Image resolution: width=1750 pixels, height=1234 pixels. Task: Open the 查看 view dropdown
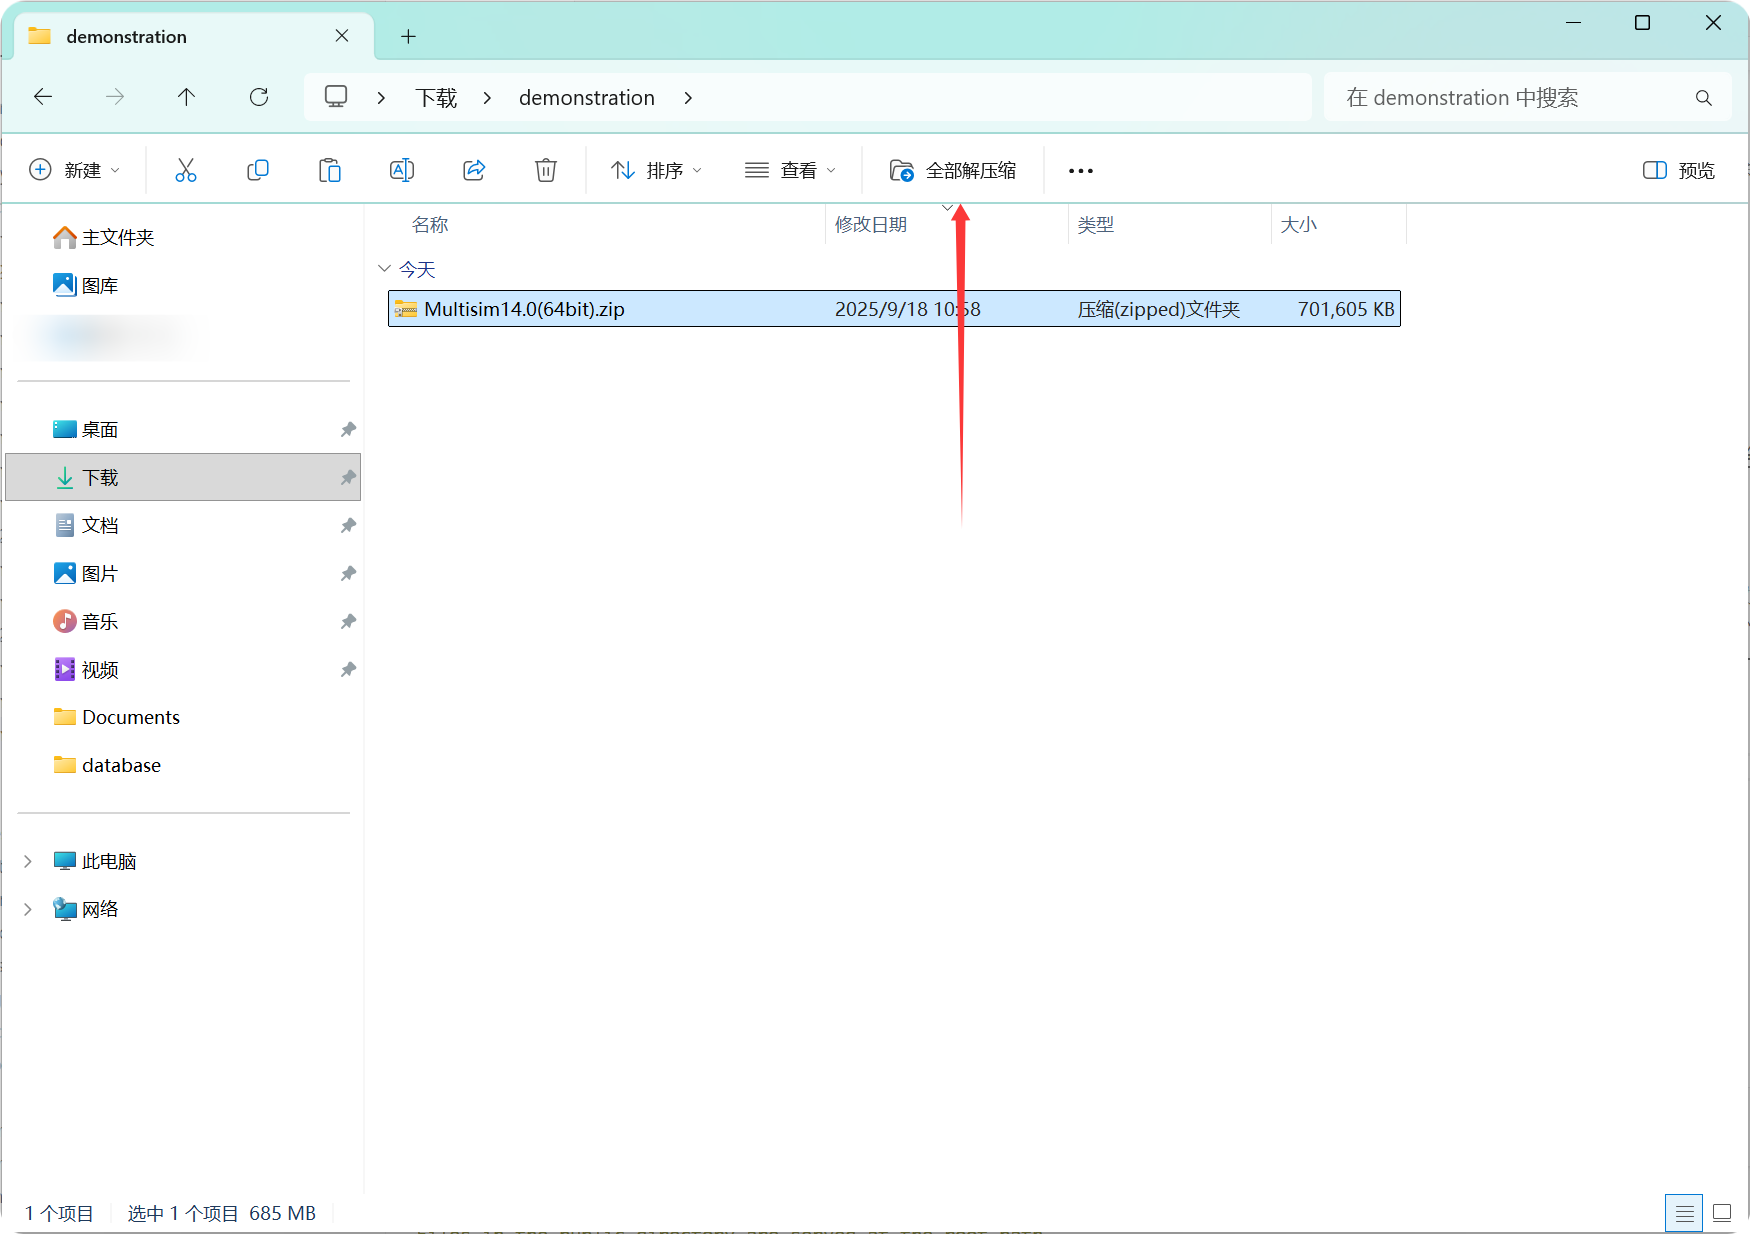coord(790,170)
